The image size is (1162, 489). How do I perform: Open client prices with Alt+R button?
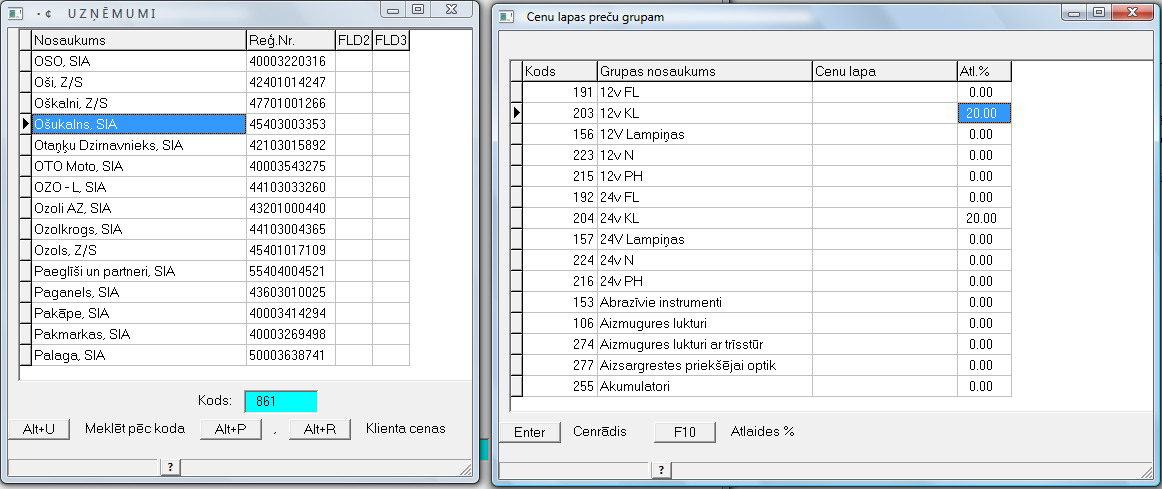(320, 429)
